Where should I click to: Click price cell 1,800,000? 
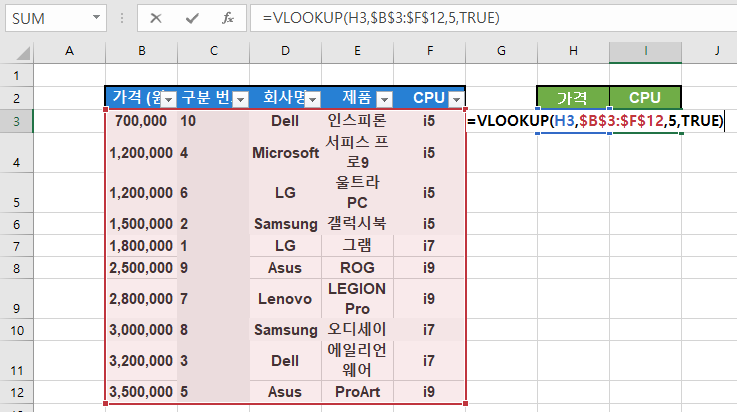tap(141, 246)
